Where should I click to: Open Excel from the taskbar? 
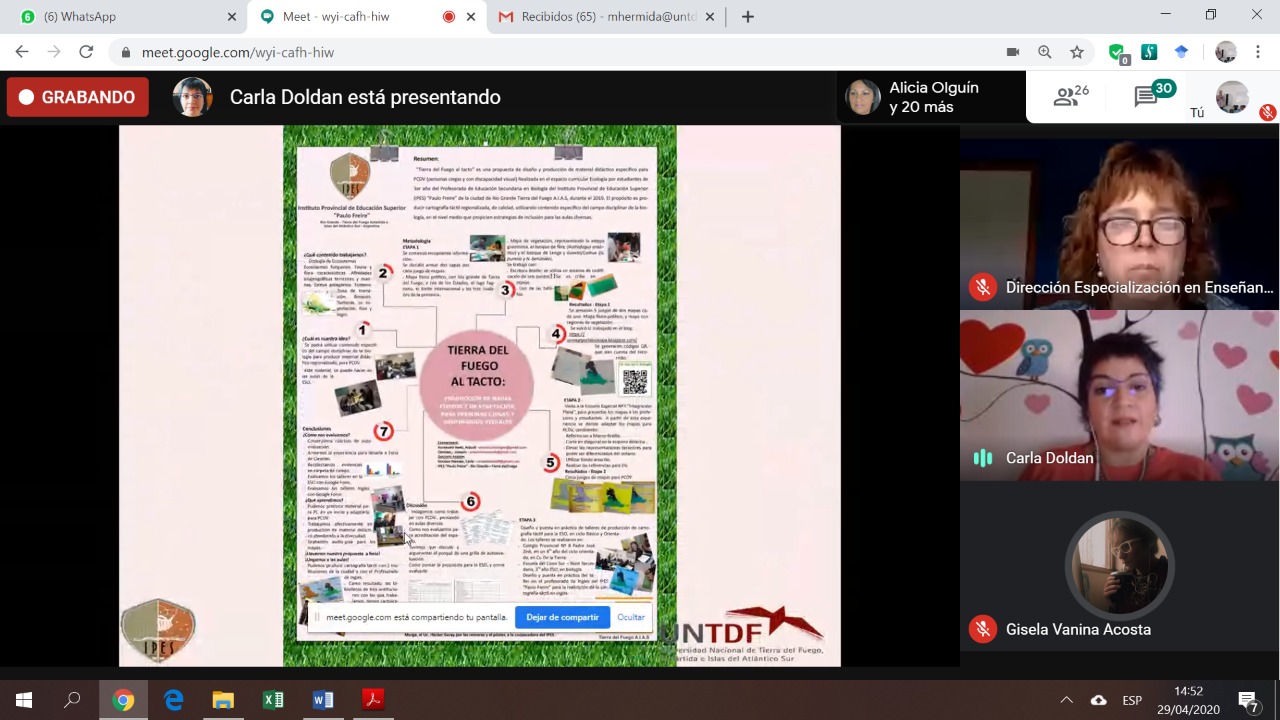point(273,700)
